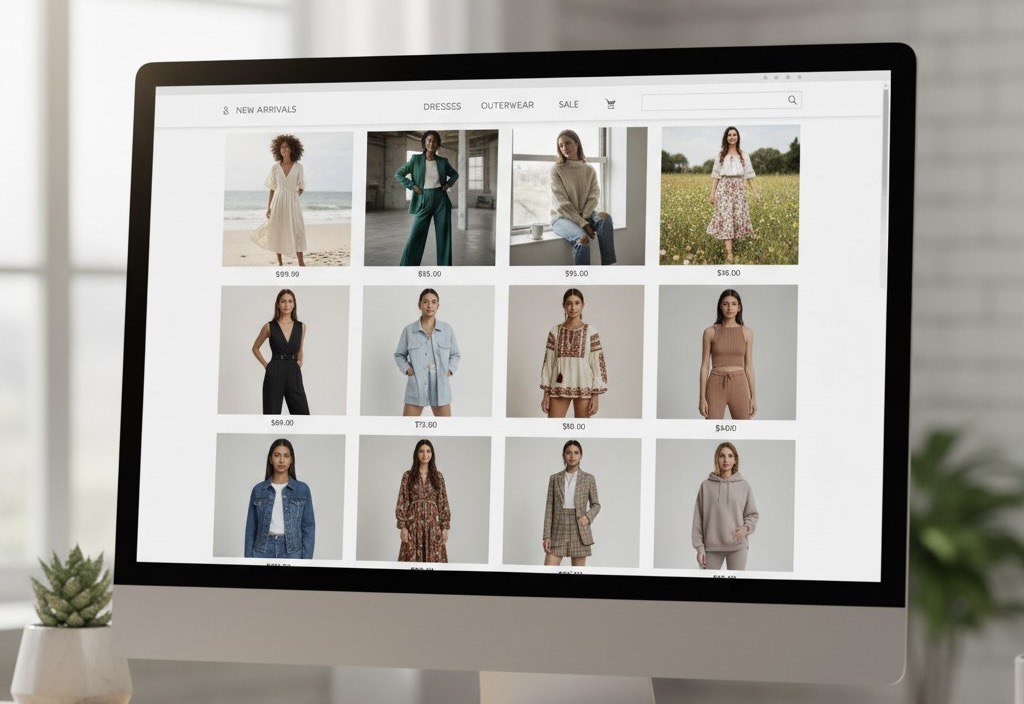Select the beige knit sweater by window photo
This screenshot has width=1024, height=704.
click(x=577, y=196)
